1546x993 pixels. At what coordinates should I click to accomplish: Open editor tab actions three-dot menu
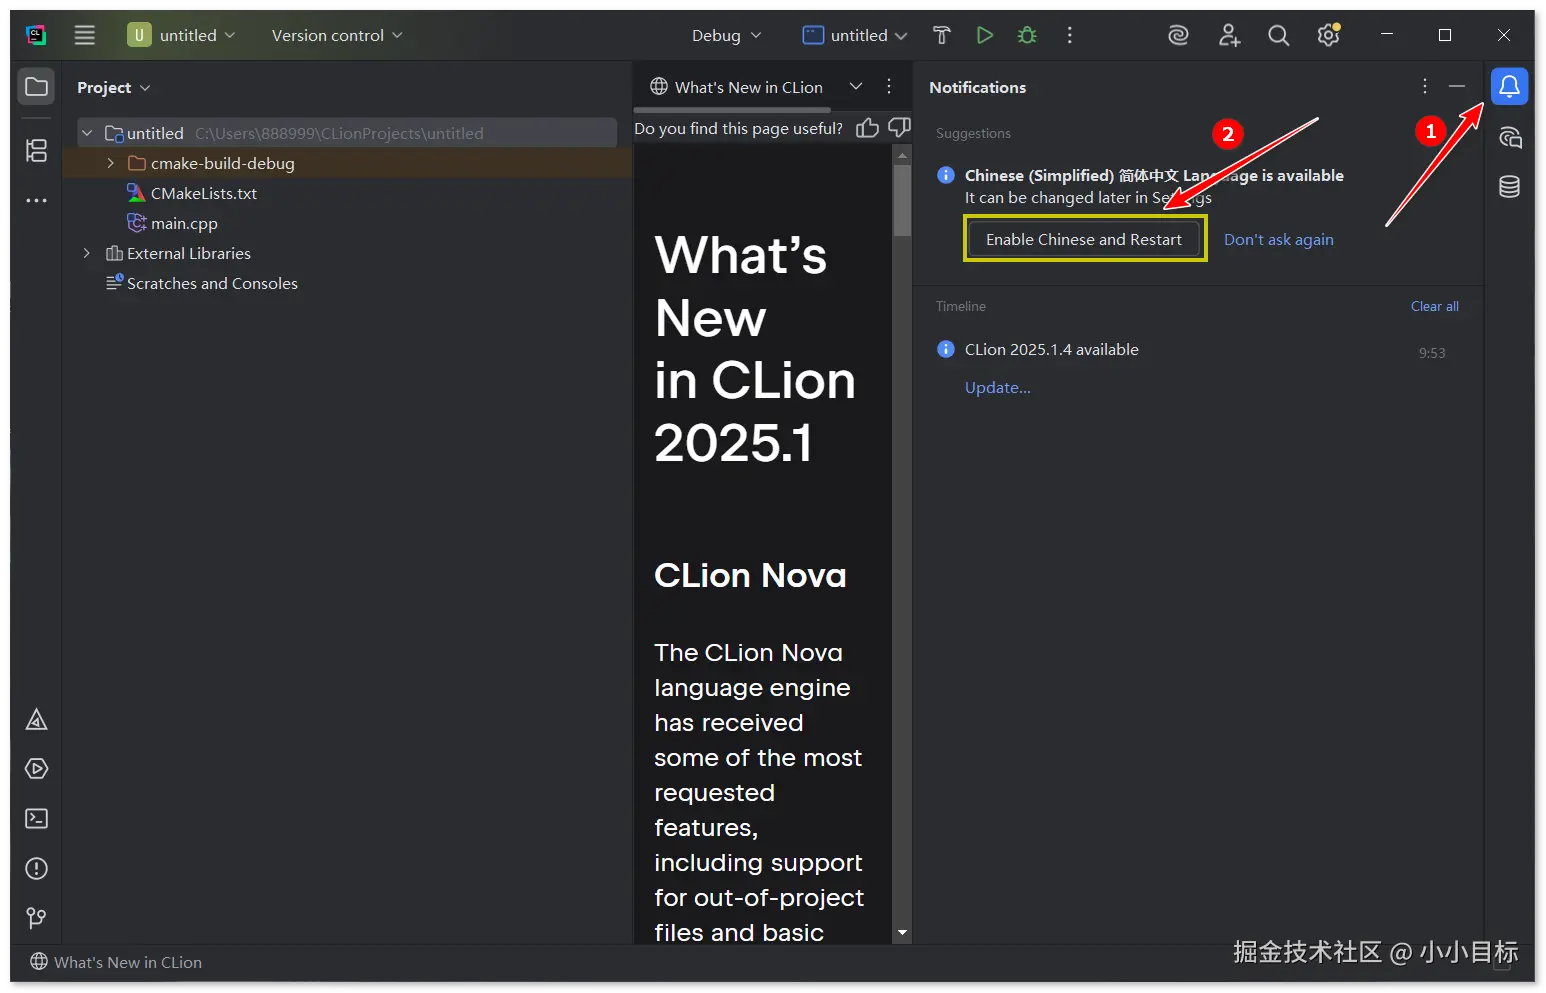click(889, 87)
